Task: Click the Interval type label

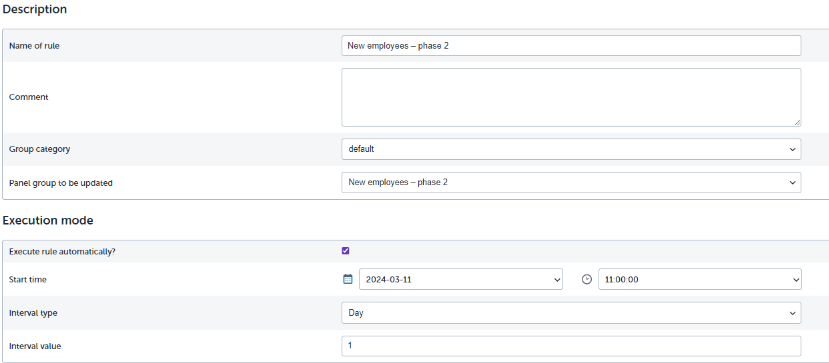Action: coord(33,313)
